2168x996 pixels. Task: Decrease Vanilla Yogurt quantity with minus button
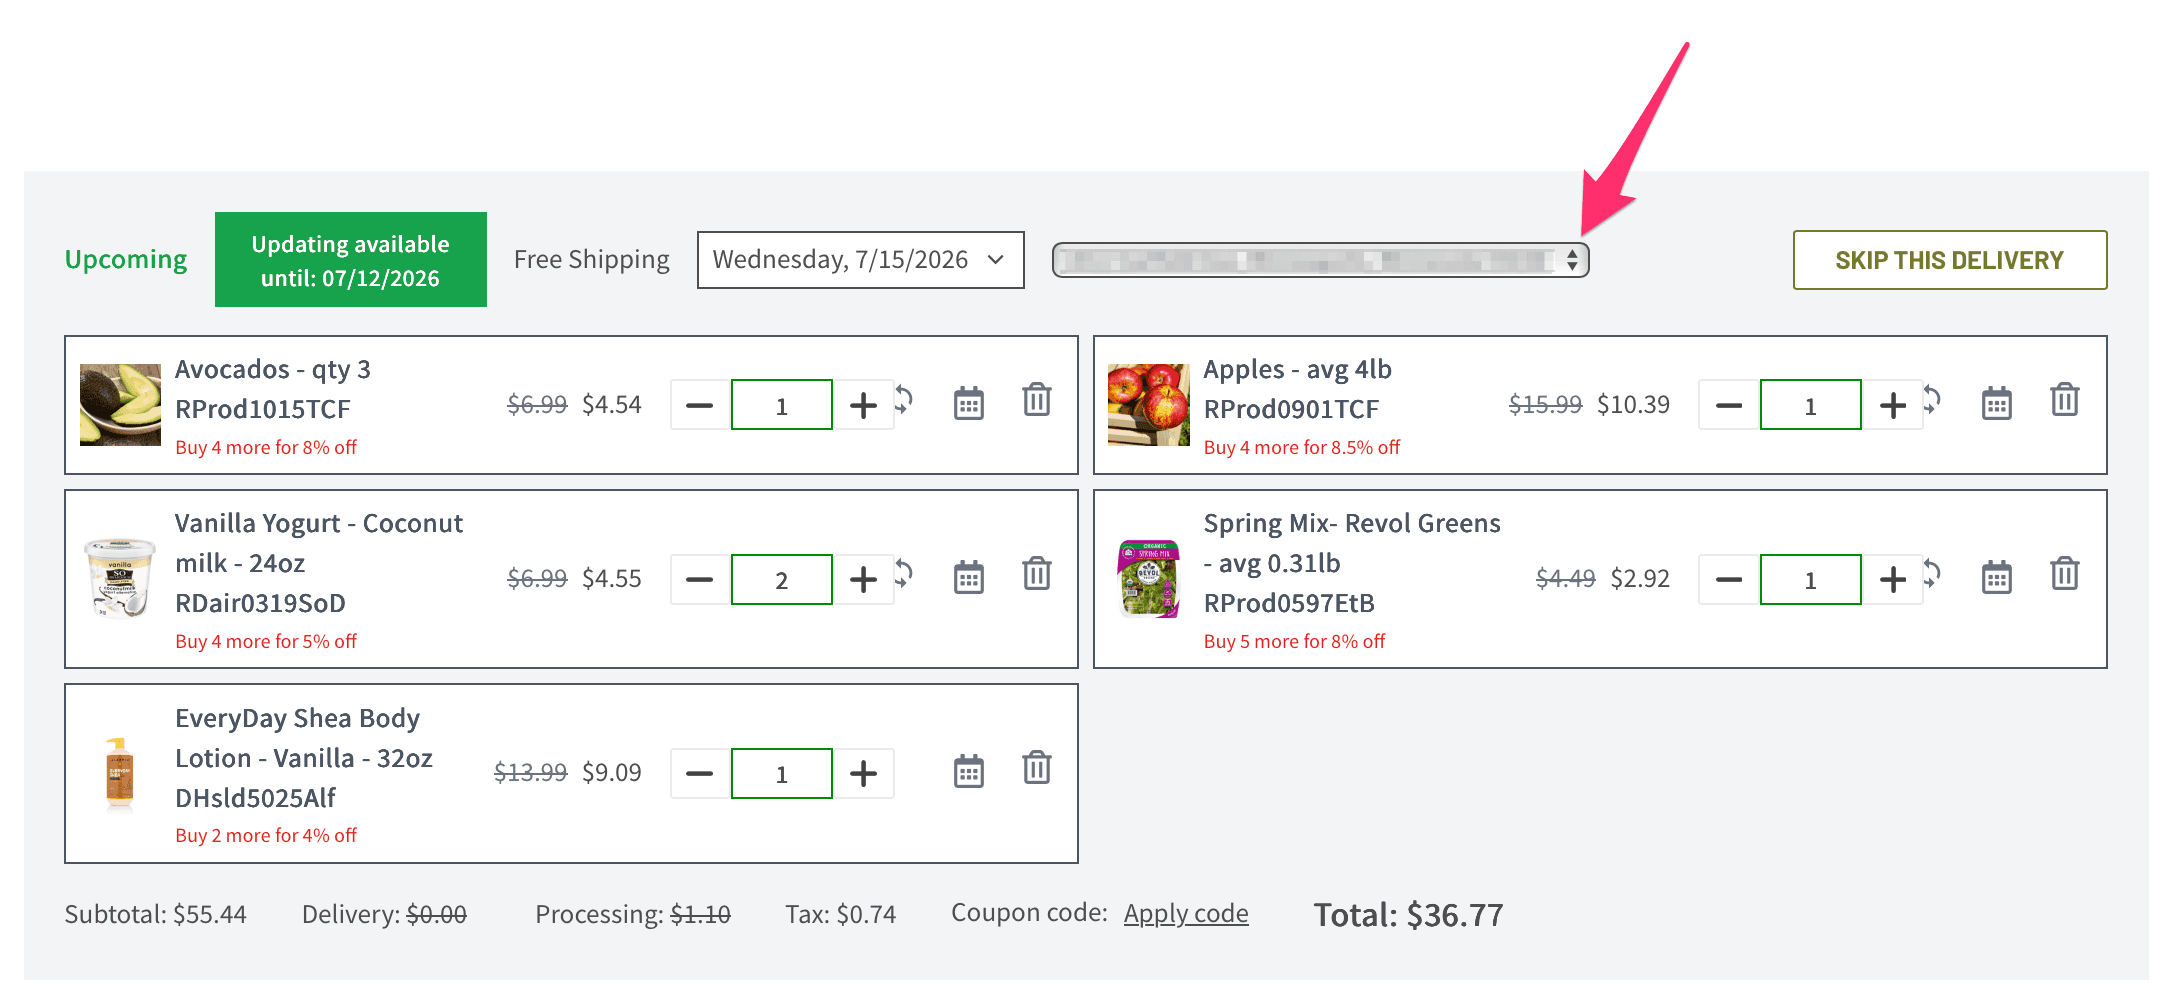pyautogui.click(x=700, y=579)
